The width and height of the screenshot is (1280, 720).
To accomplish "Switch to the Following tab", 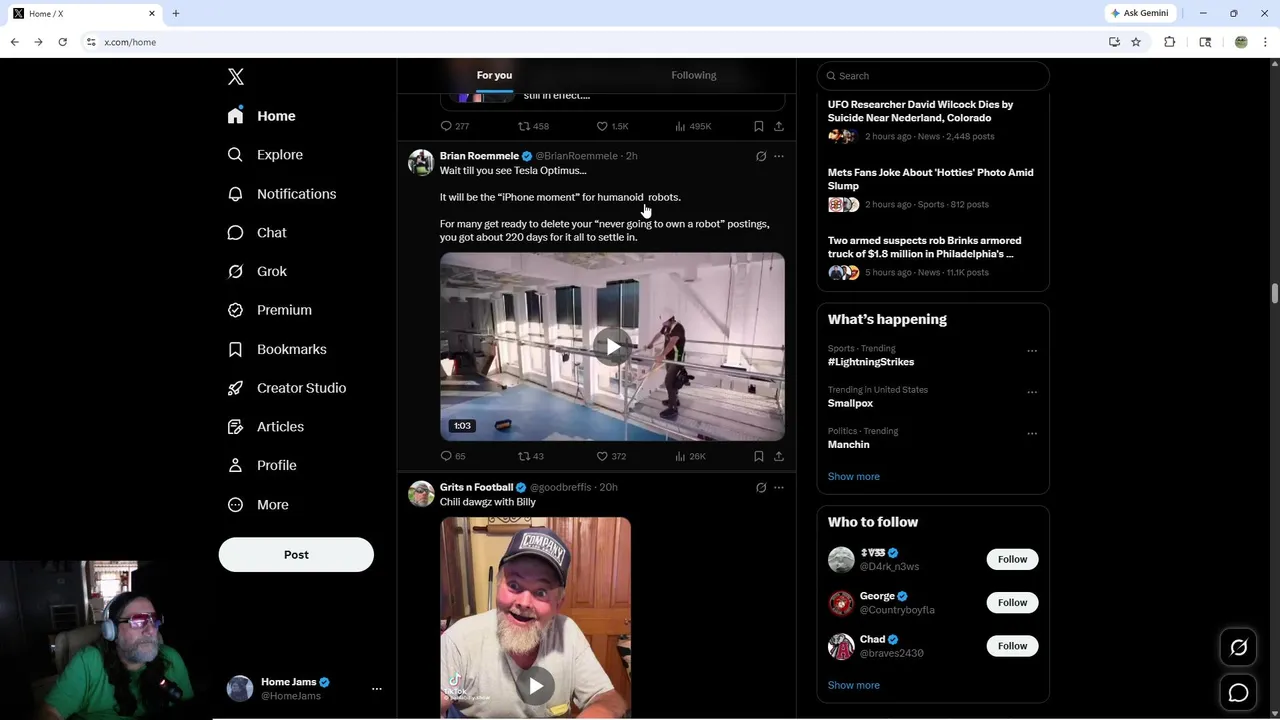I will (694, 76).
